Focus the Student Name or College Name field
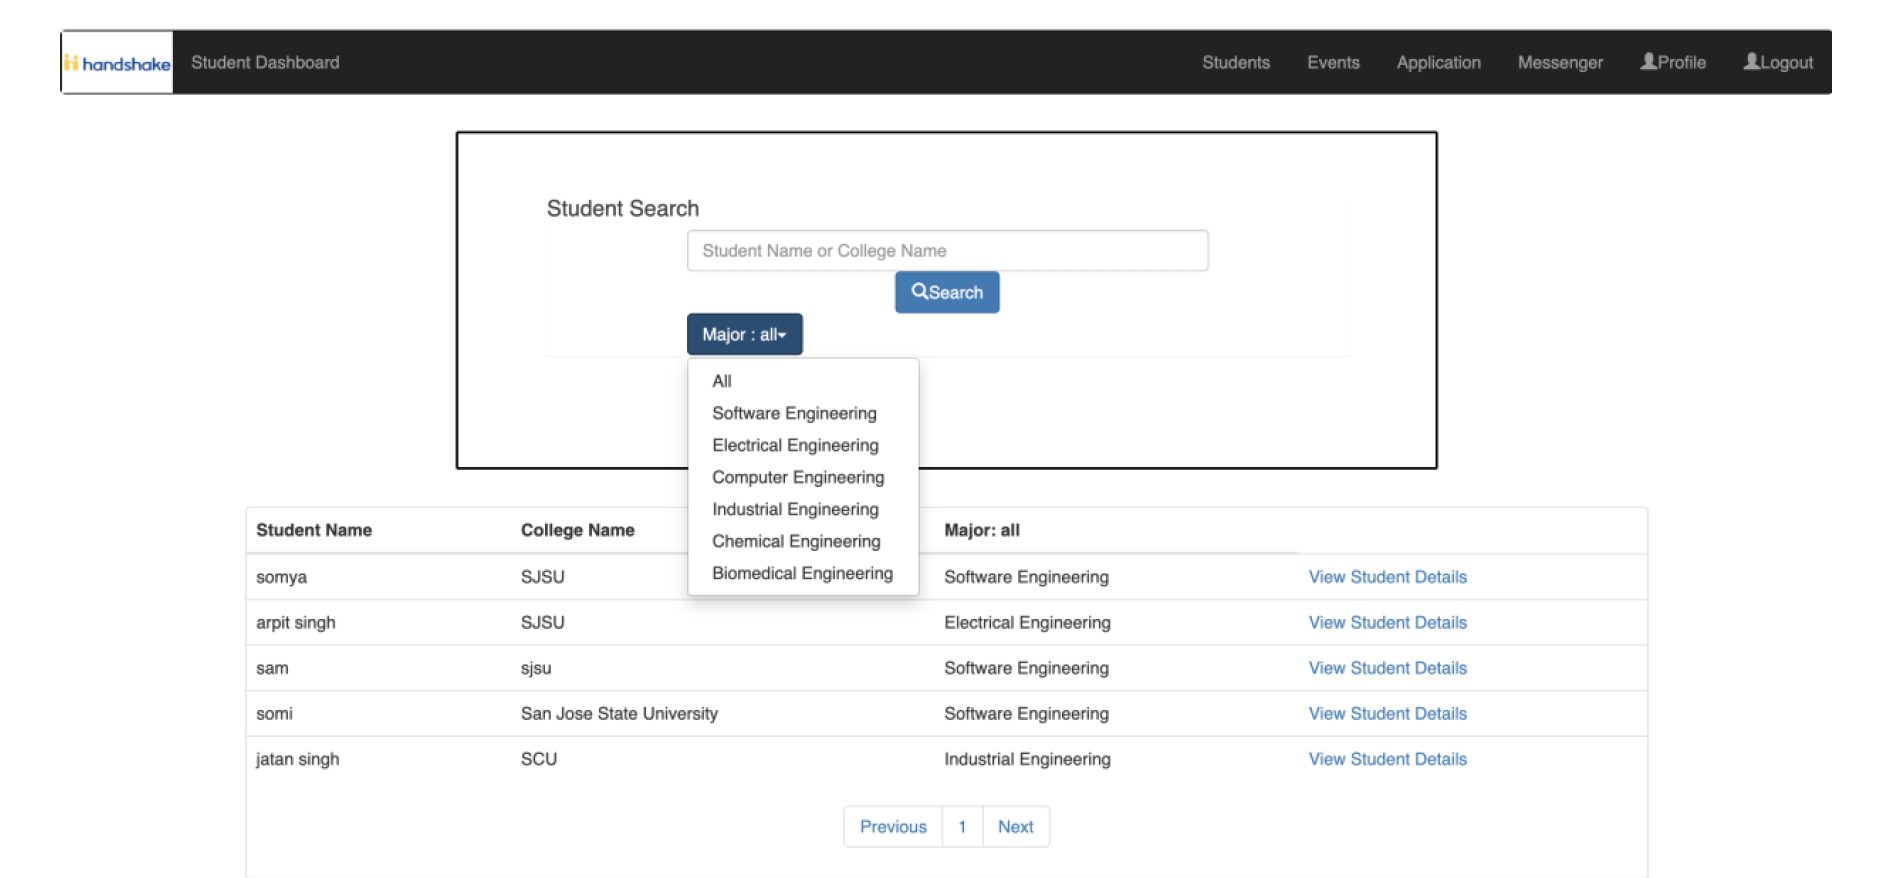The image size is (1878, 878). click(x=947, y=250)
